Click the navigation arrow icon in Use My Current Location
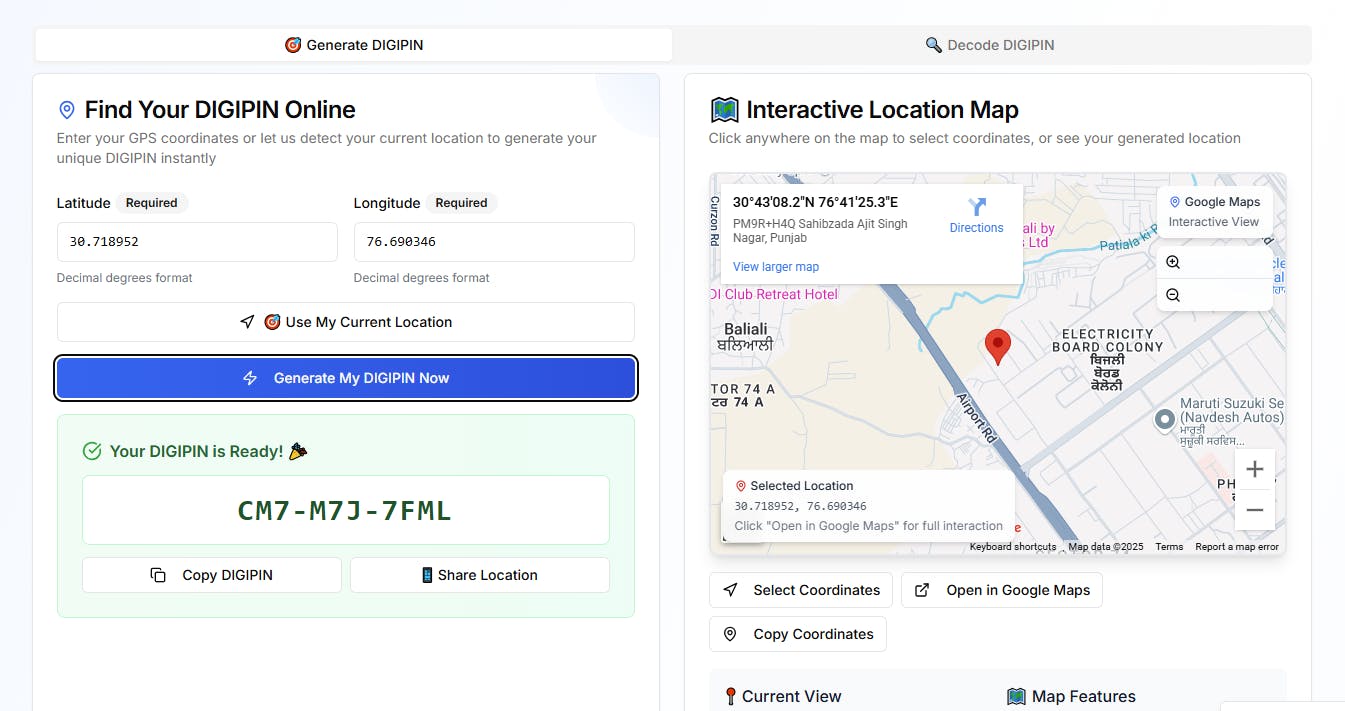This screenshot has height=711, width=1345. [247, 322]
